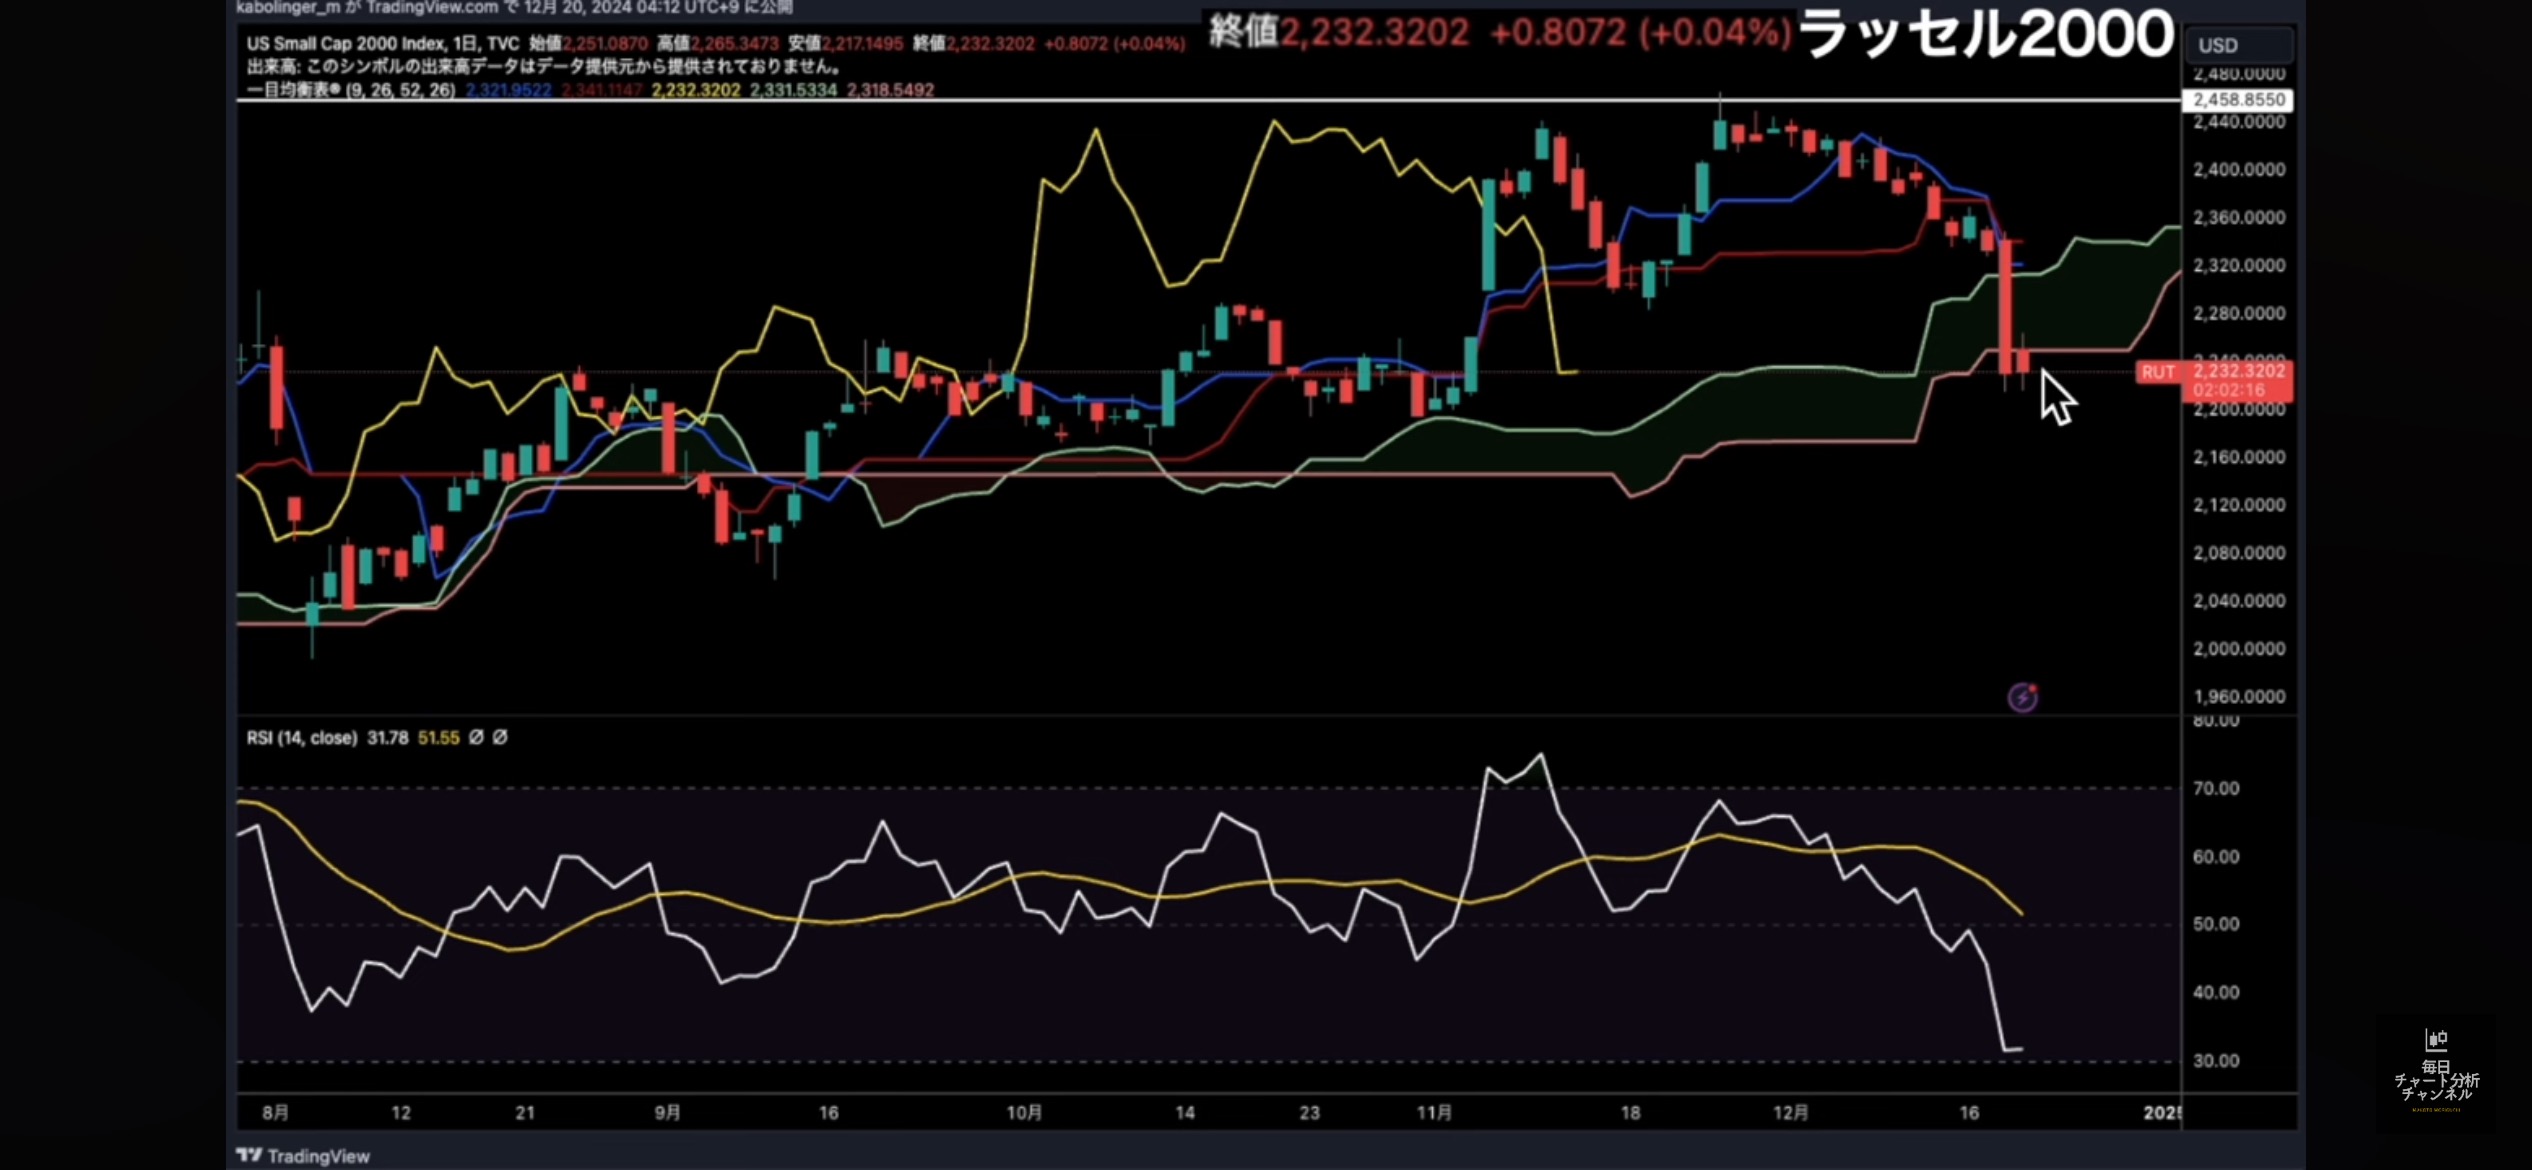The width and height of the screenshot is (2532, 1170).
Task: Click the RSI value 31.78
Action: 388,738
